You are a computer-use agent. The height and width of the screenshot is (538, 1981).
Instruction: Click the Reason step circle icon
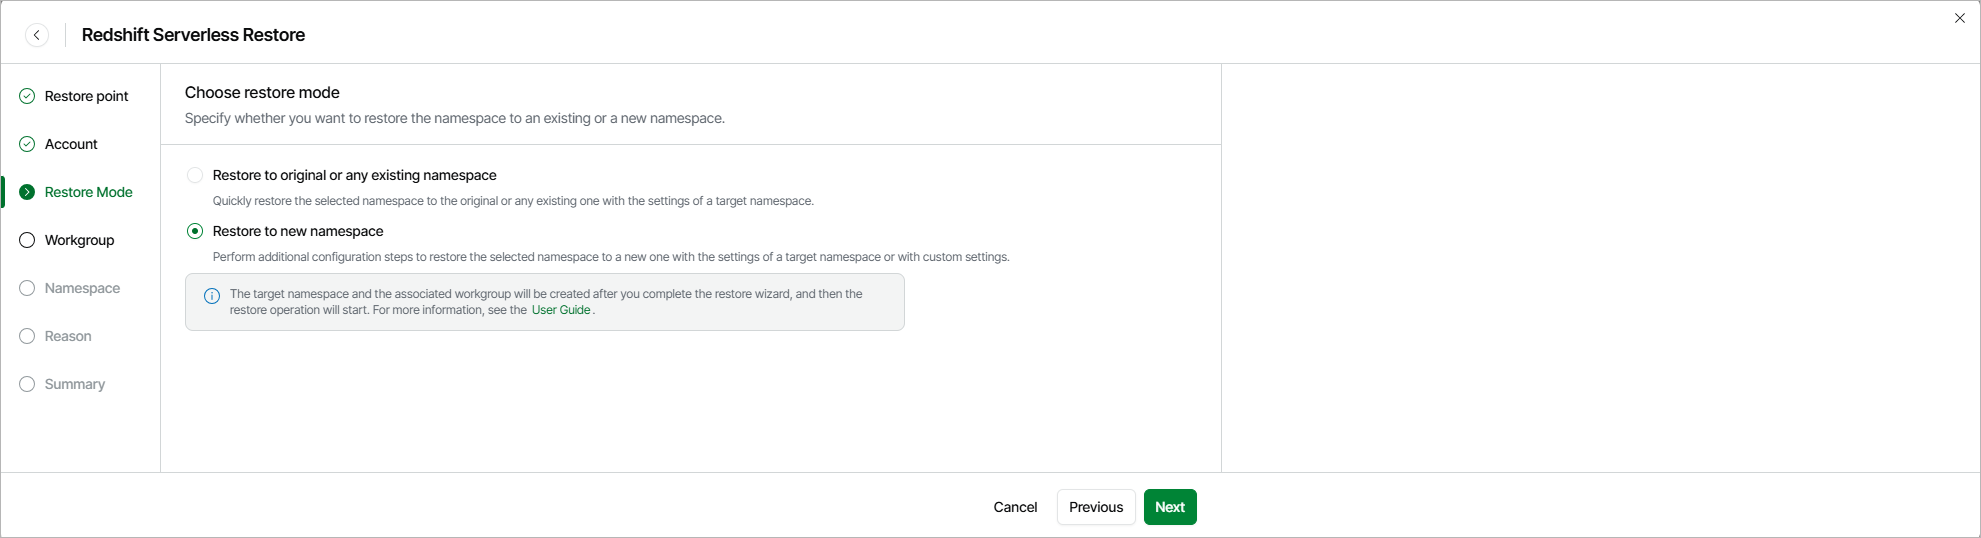27,336
